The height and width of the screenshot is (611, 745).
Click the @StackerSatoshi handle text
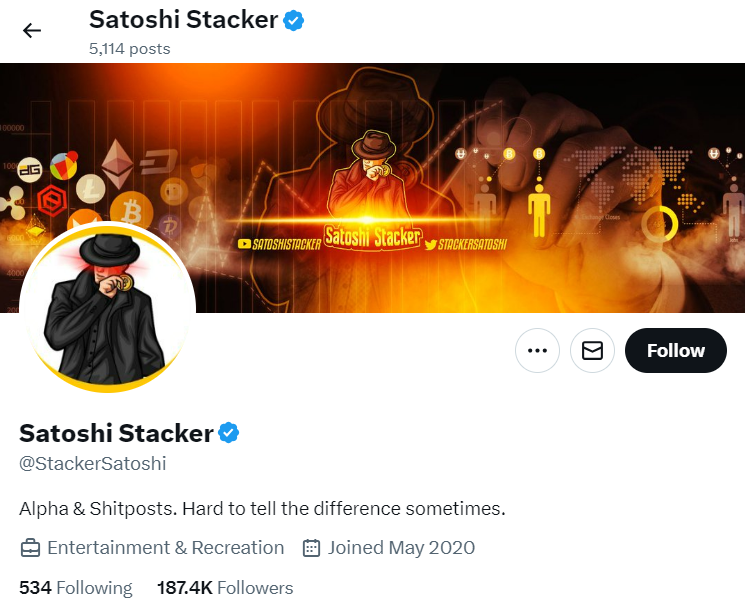tap(93, 463)
